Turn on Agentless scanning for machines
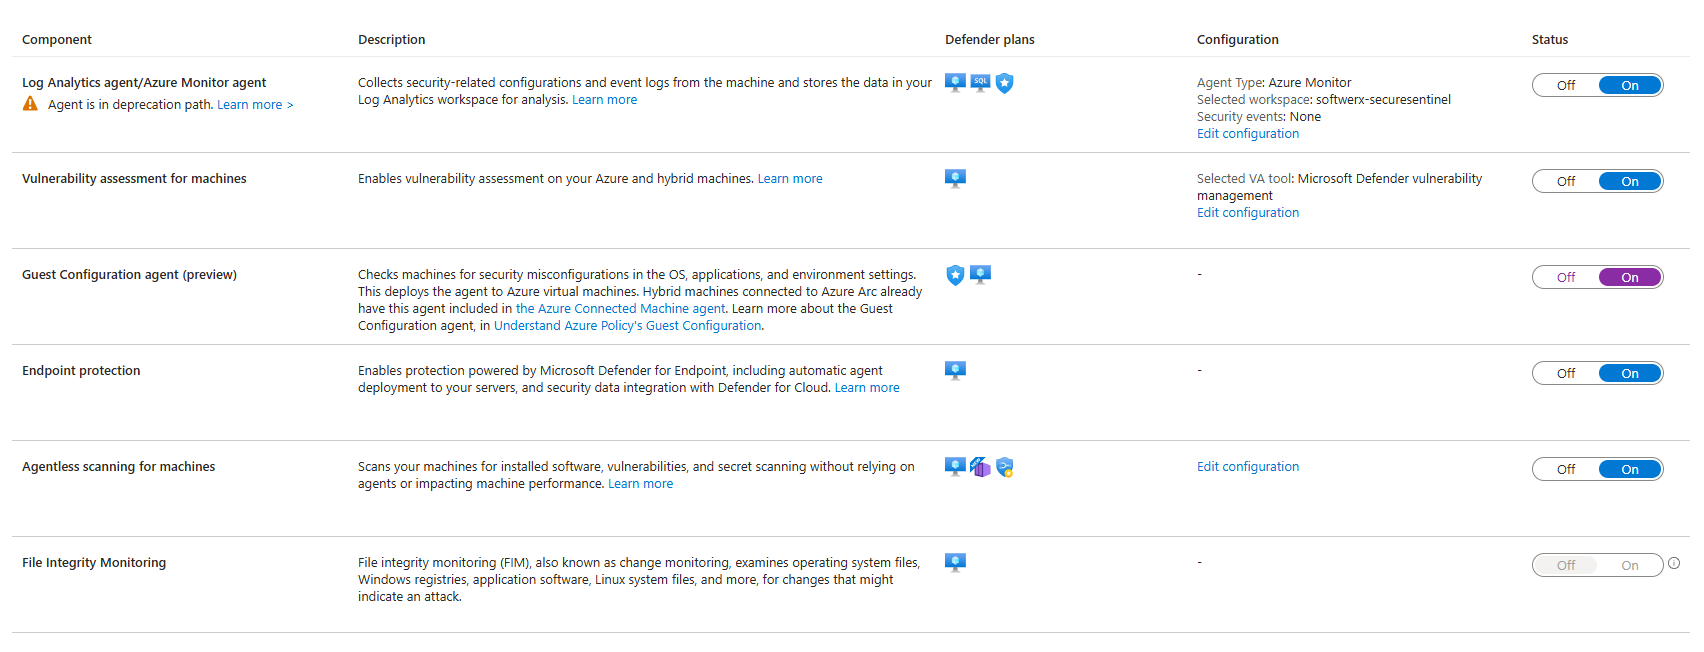The height and width of the screenshot is (652, 1704). [x=1630, y=469]
